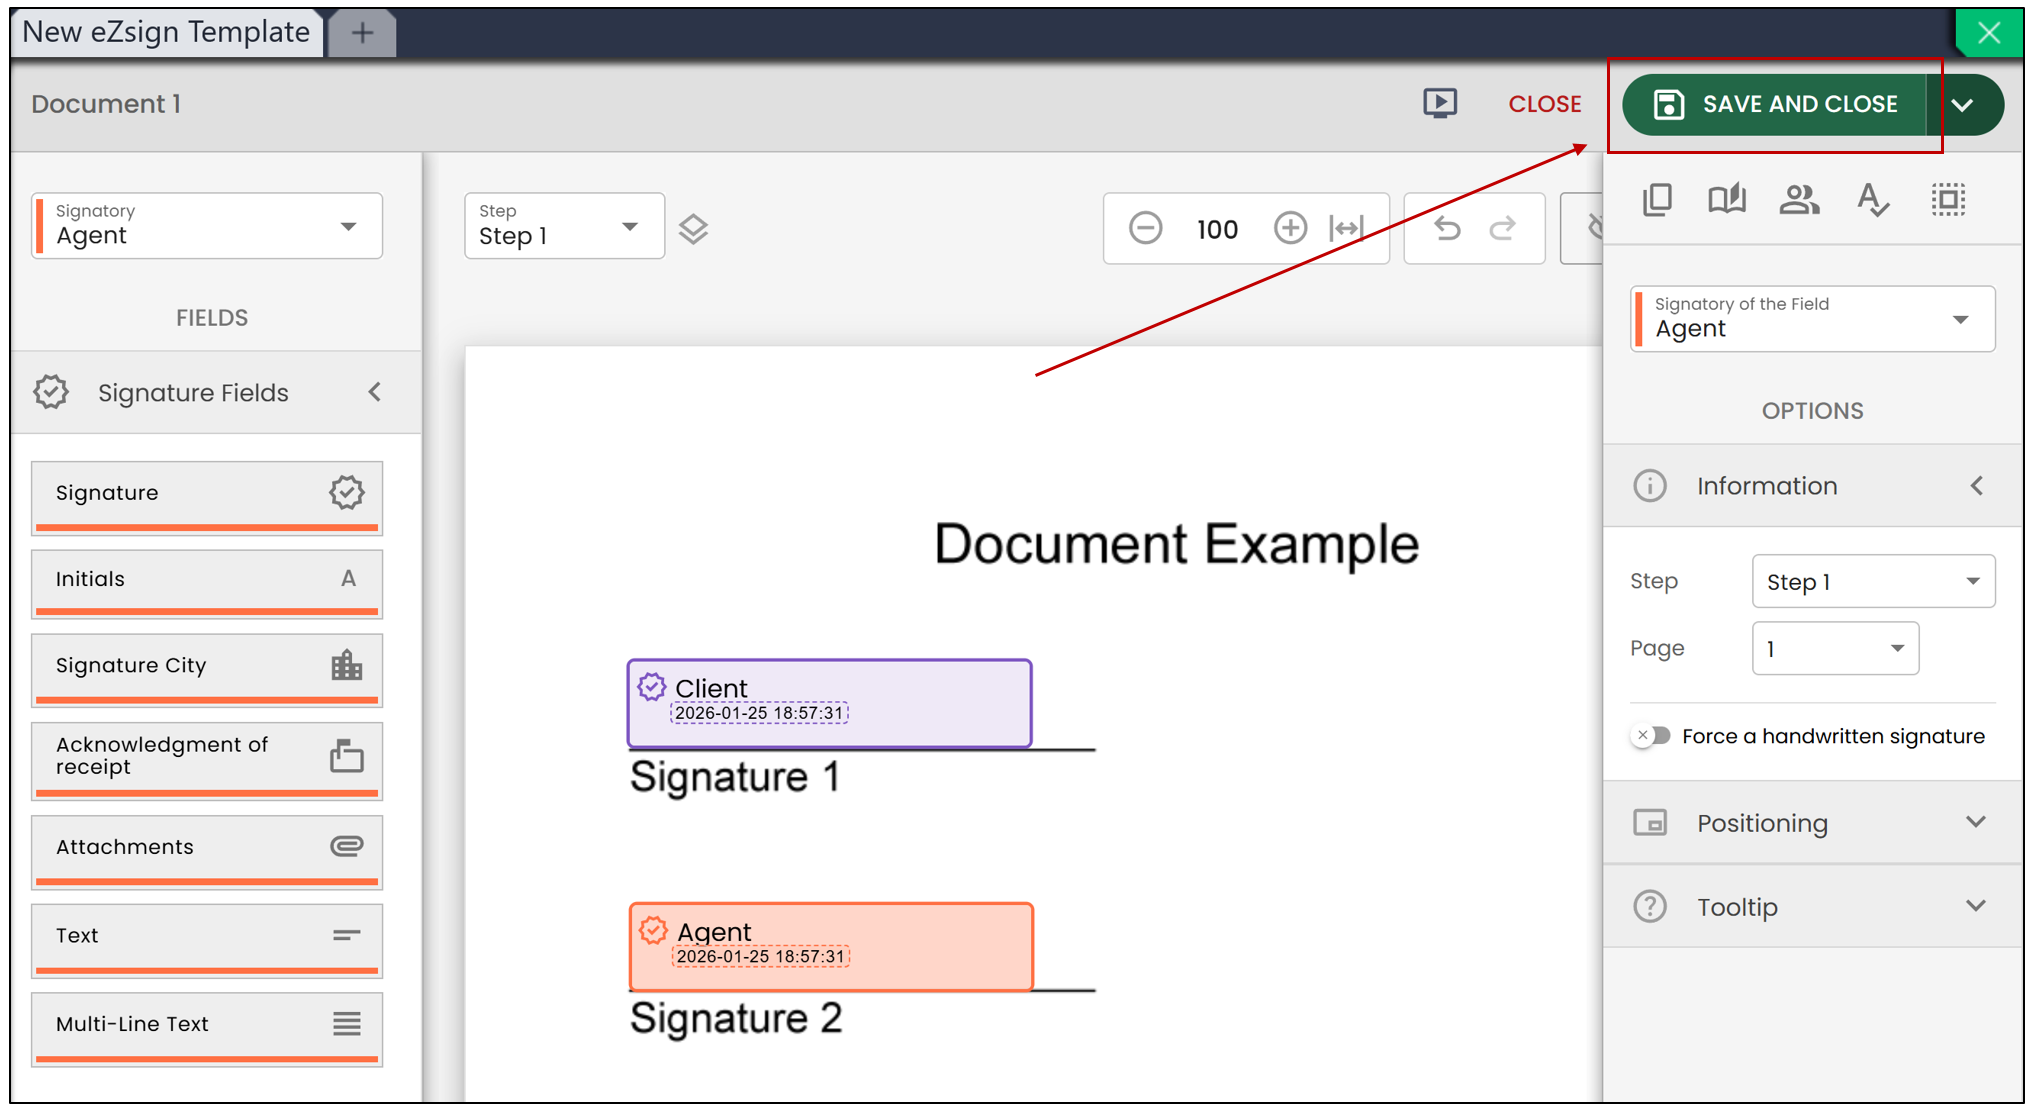Screen dimensions: 2034x1112
Task: Toggle Force a handwritten signature
Action: pyautogui.click(x=1651, y=736)
